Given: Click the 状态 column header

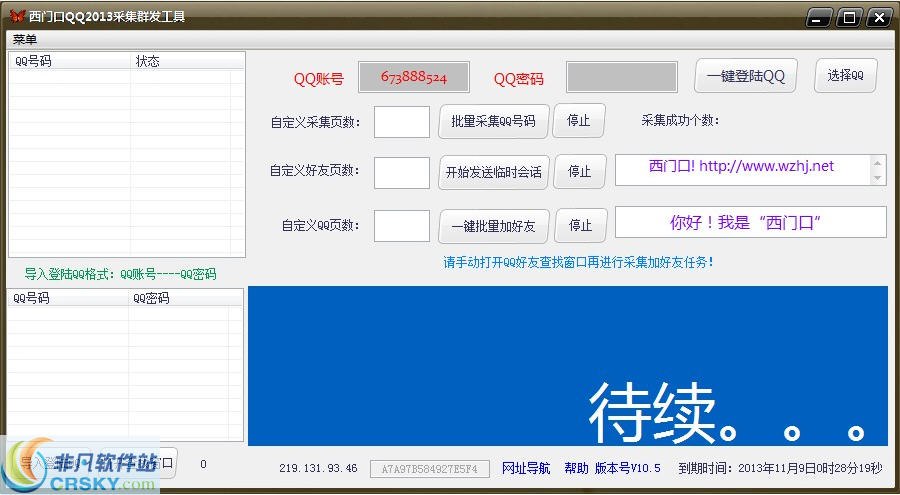Looking at the screenshot, I should (187, 61).
